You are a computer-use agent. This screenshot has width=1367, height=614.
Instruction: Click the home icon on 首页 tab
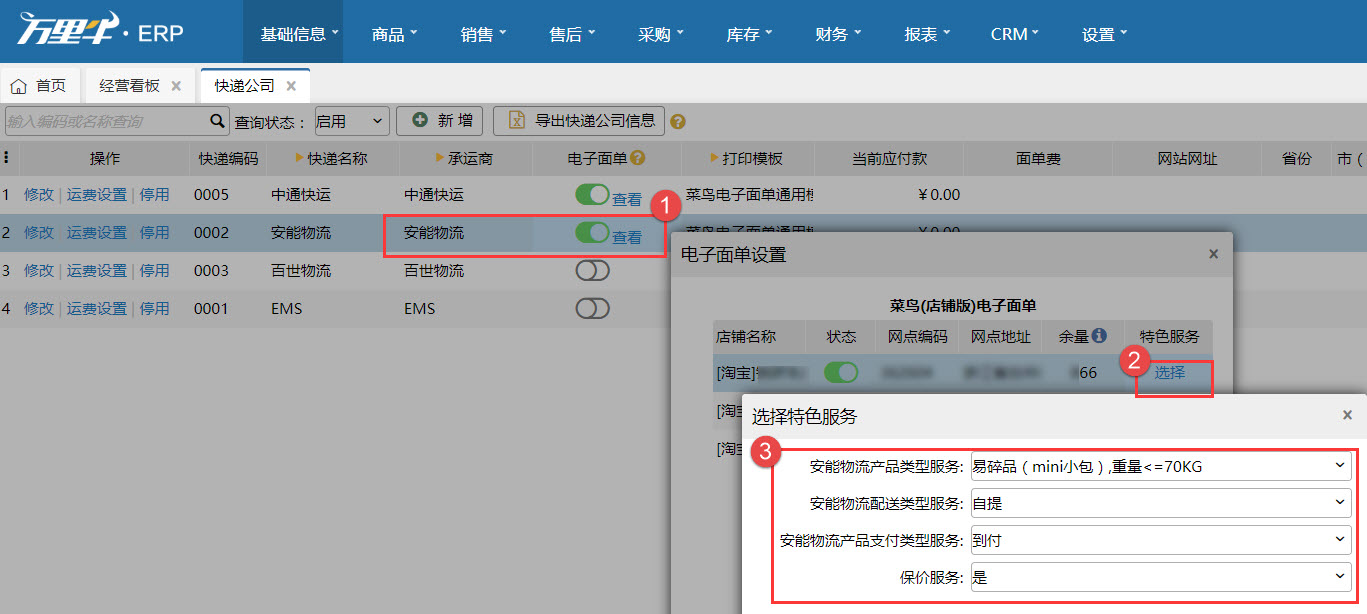18,86
